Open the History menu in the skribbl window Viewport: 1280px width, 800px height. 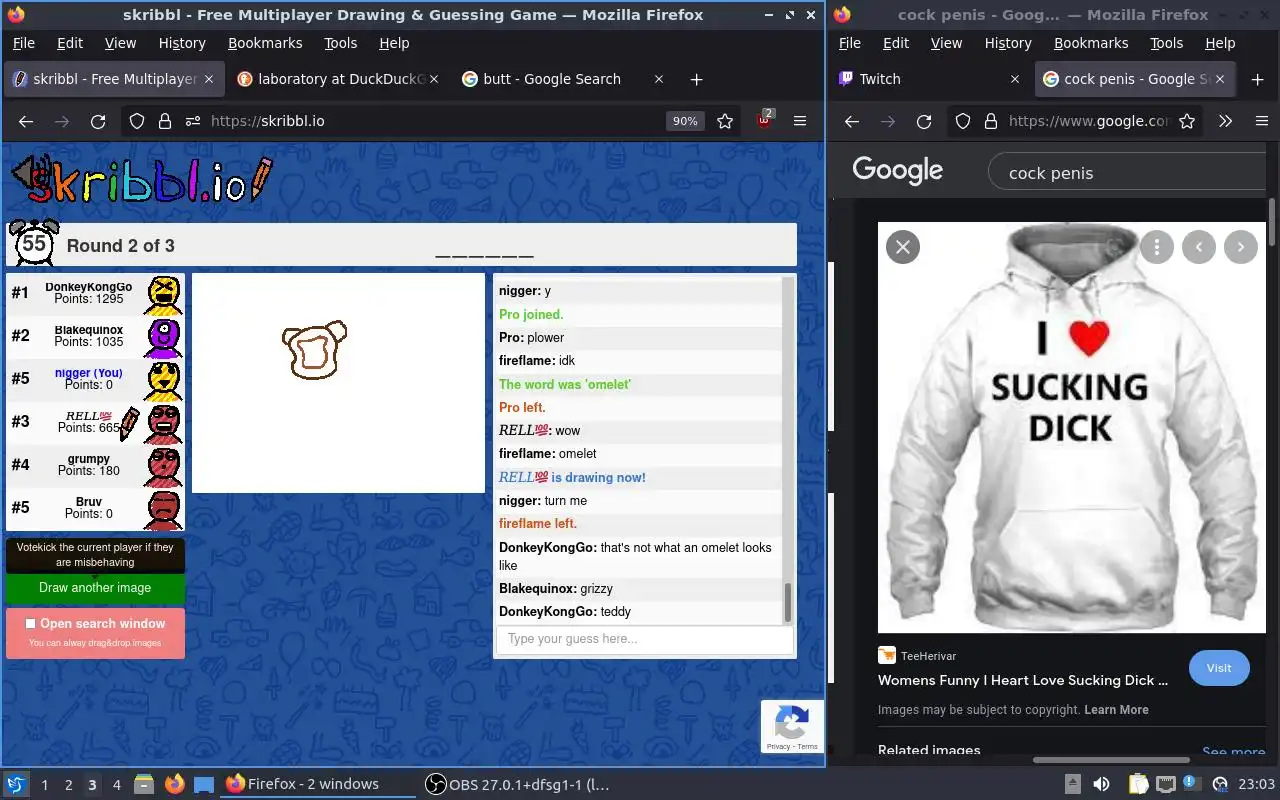pyautogui.click(x=182, y=43)
